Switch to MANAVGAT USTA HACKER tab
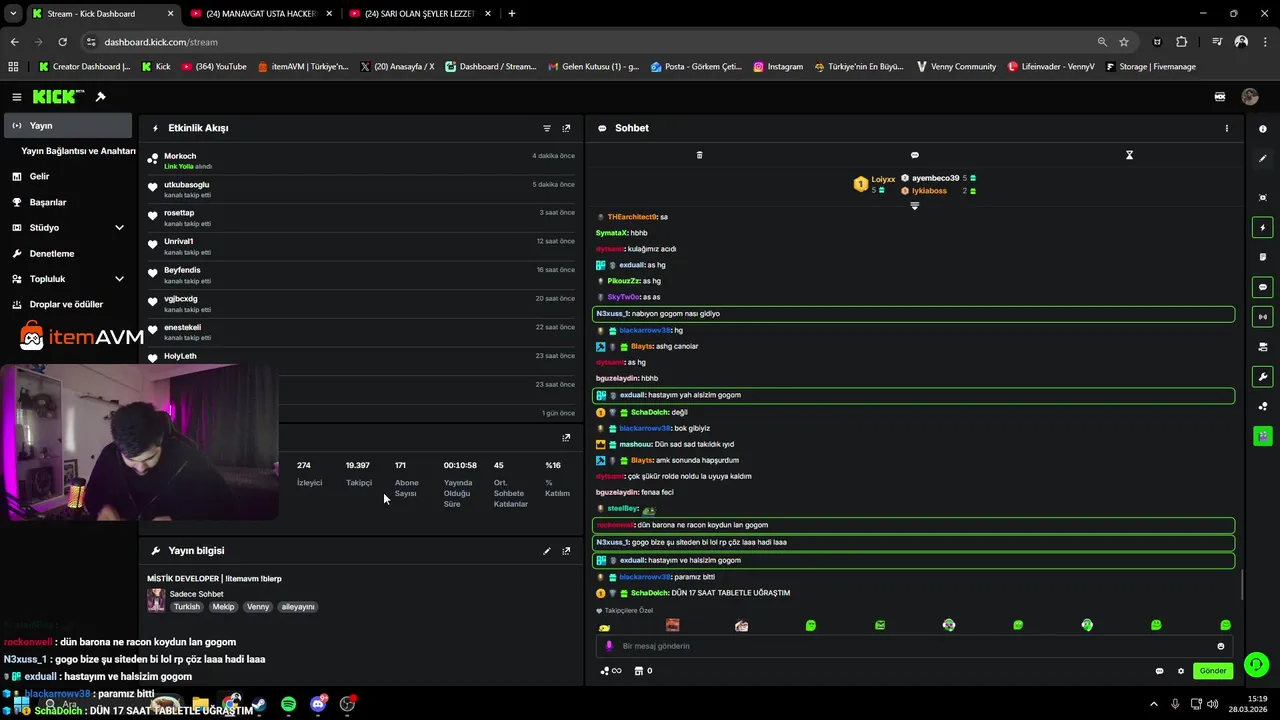The image size is (1280, 720). click(x=260, y=14)
